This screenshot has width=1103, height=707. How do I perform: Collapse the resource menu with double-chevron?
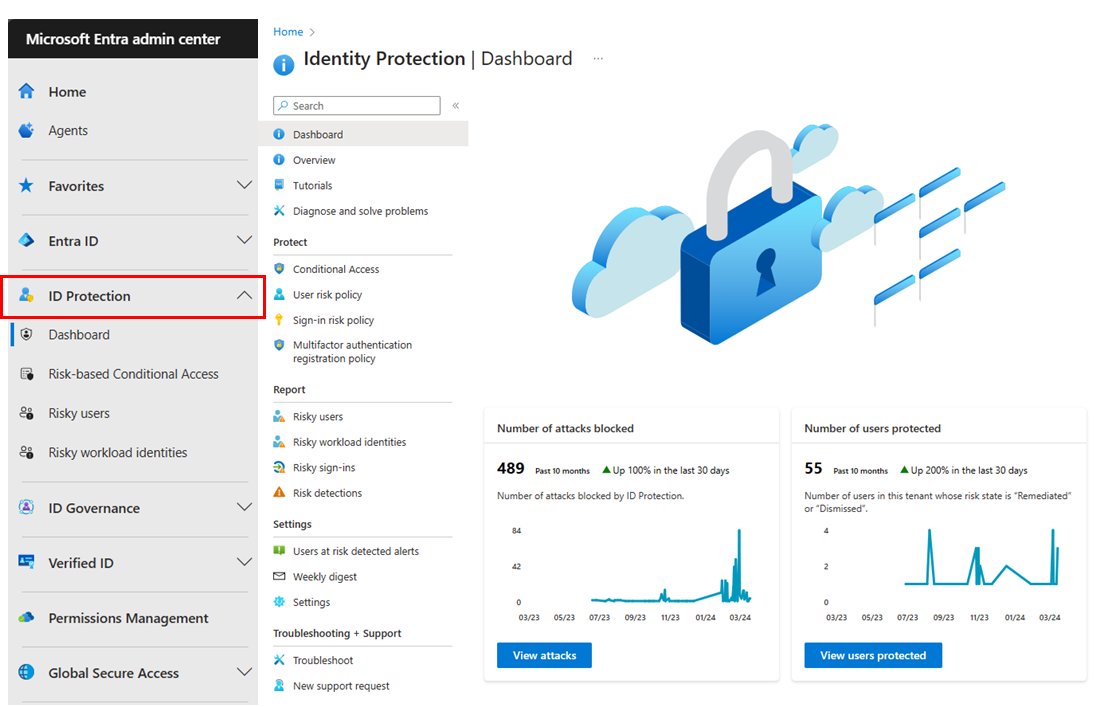[456, 106]
